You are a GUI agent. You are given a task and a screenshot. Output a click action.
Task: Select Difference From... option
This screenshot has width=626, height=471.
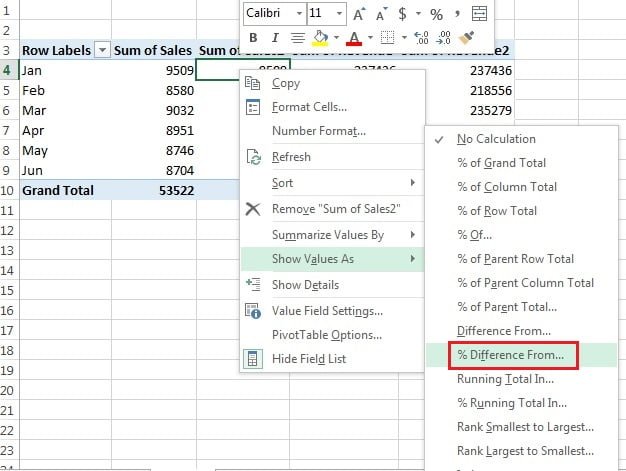(x=521, y=330)
